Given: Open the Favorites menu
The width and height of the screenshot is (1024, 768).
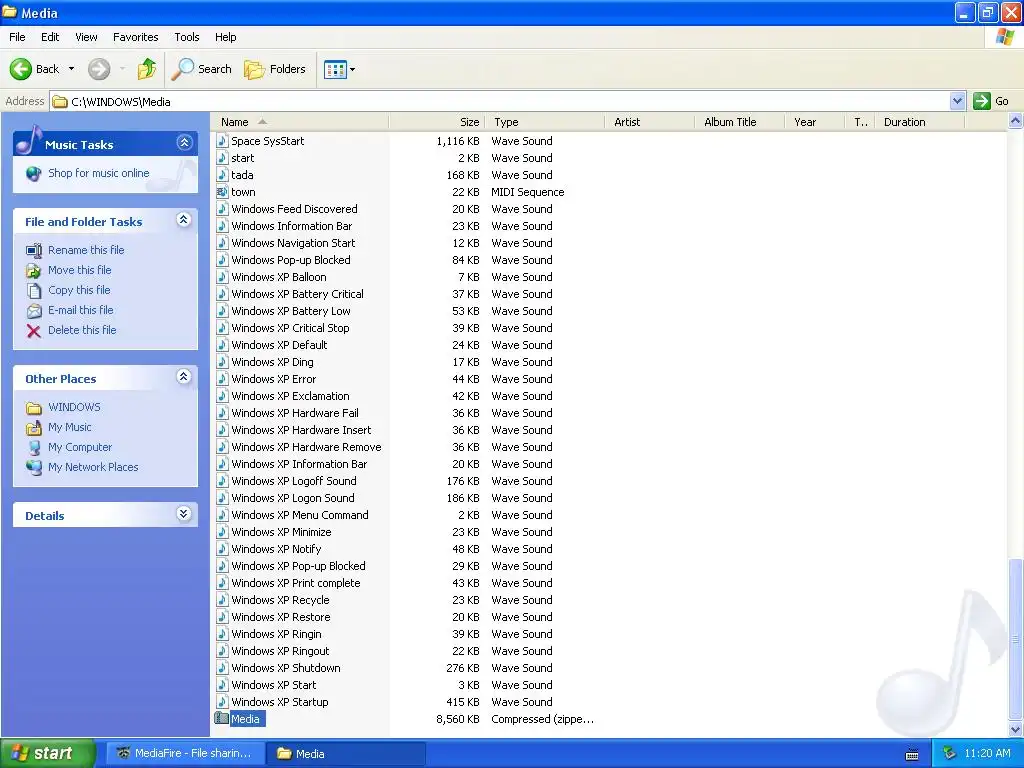Looking at the screenshot, I should pos(135,37).
